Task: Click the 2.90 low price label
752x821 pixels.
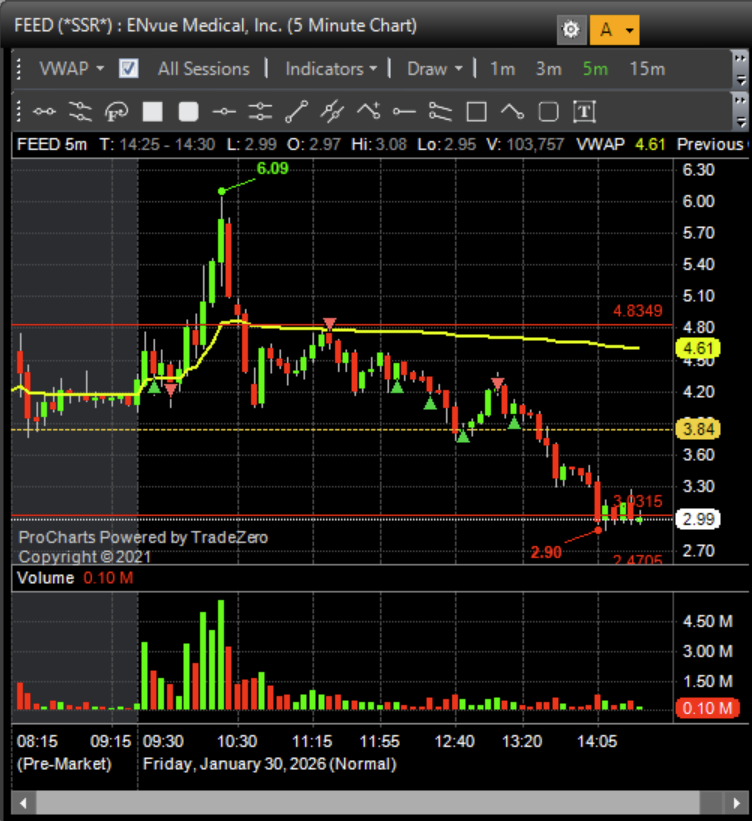Action: pos(546,552)
